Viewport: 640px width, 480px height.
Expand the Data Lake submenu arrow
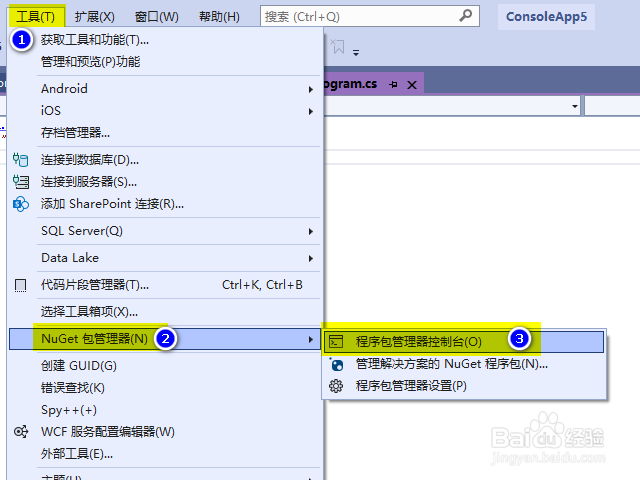(x=311, y=258)
